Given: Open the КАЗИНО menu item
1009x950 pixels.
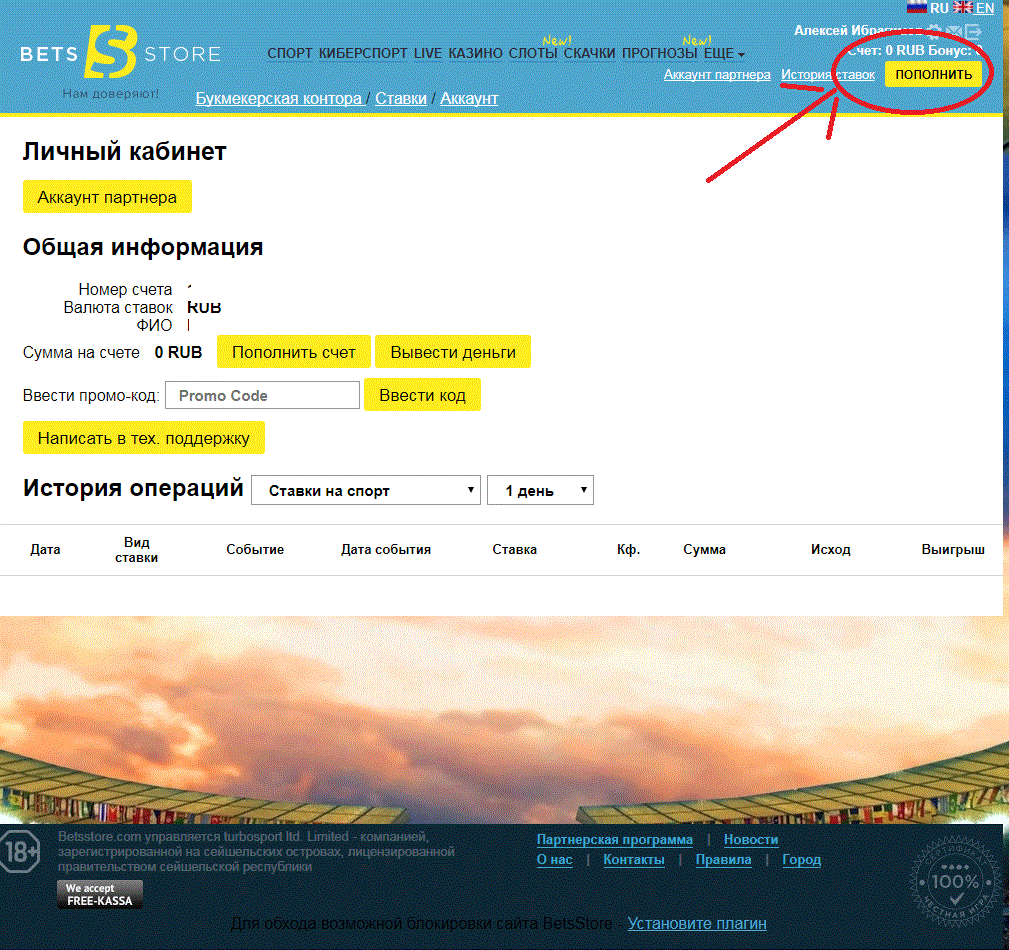Looking at the screenshot, I should click(x=475, y=53).
